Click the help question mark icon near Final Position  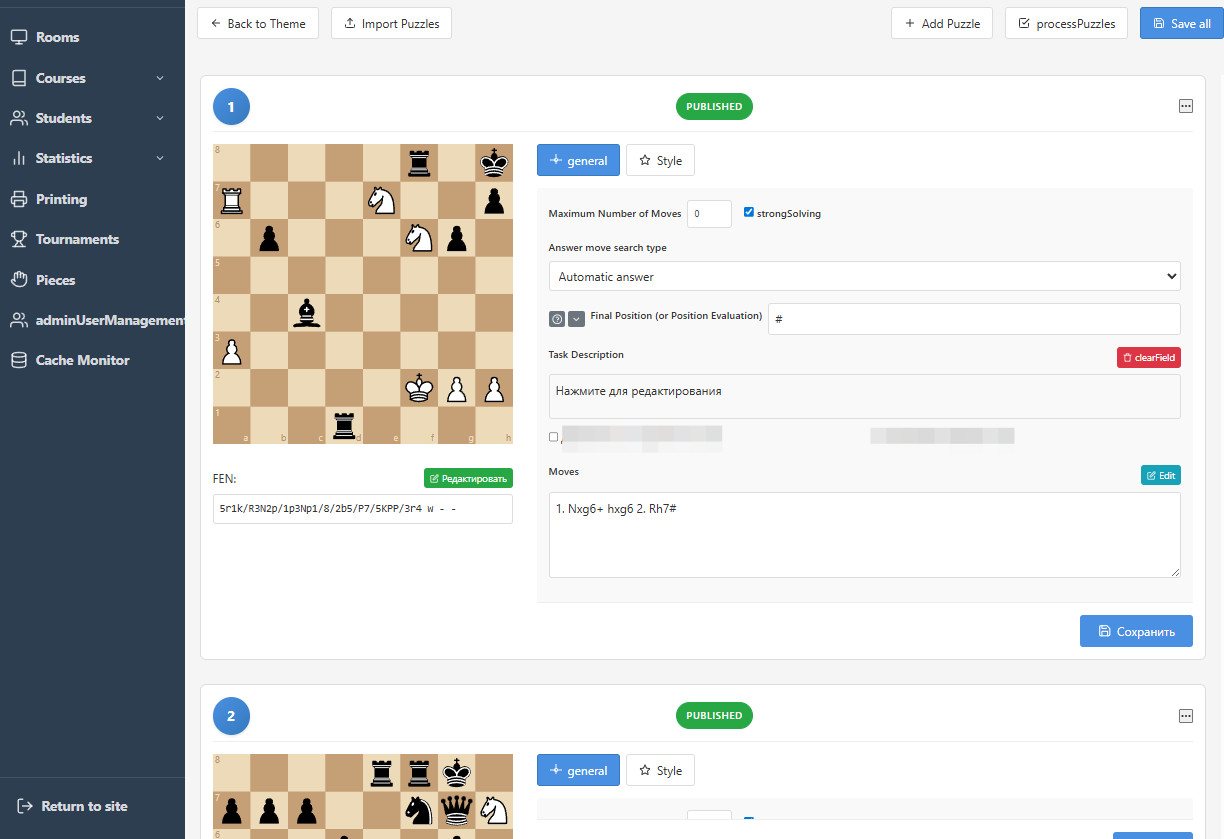pyautogui.click(x=557, y=319)
